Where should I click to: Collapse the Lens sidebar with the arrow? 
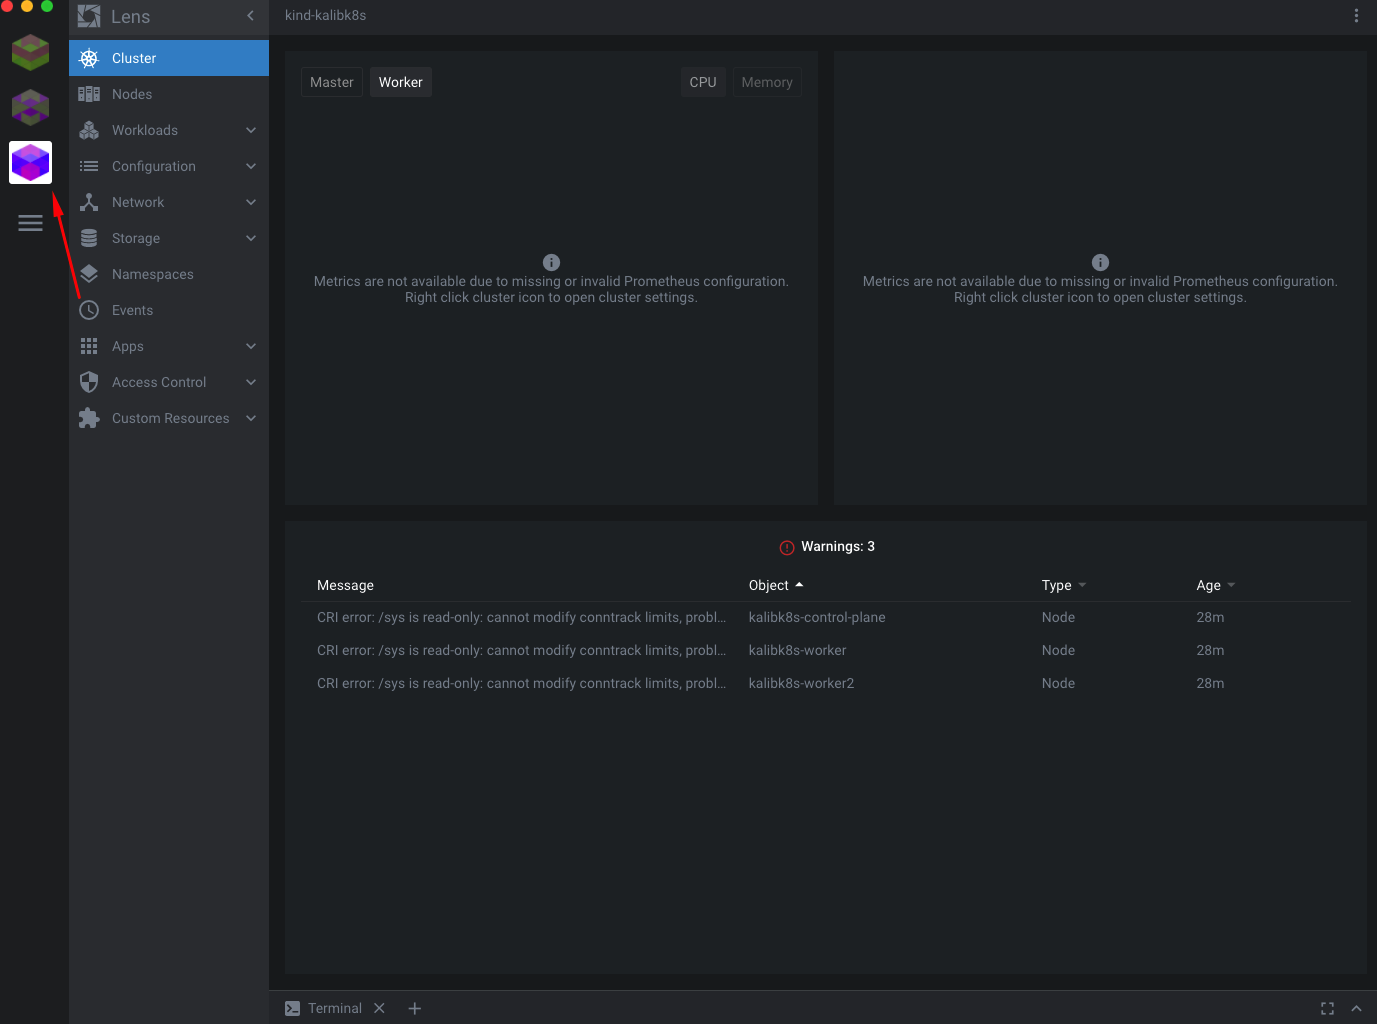pyautogui.click(x=250, y=16)
